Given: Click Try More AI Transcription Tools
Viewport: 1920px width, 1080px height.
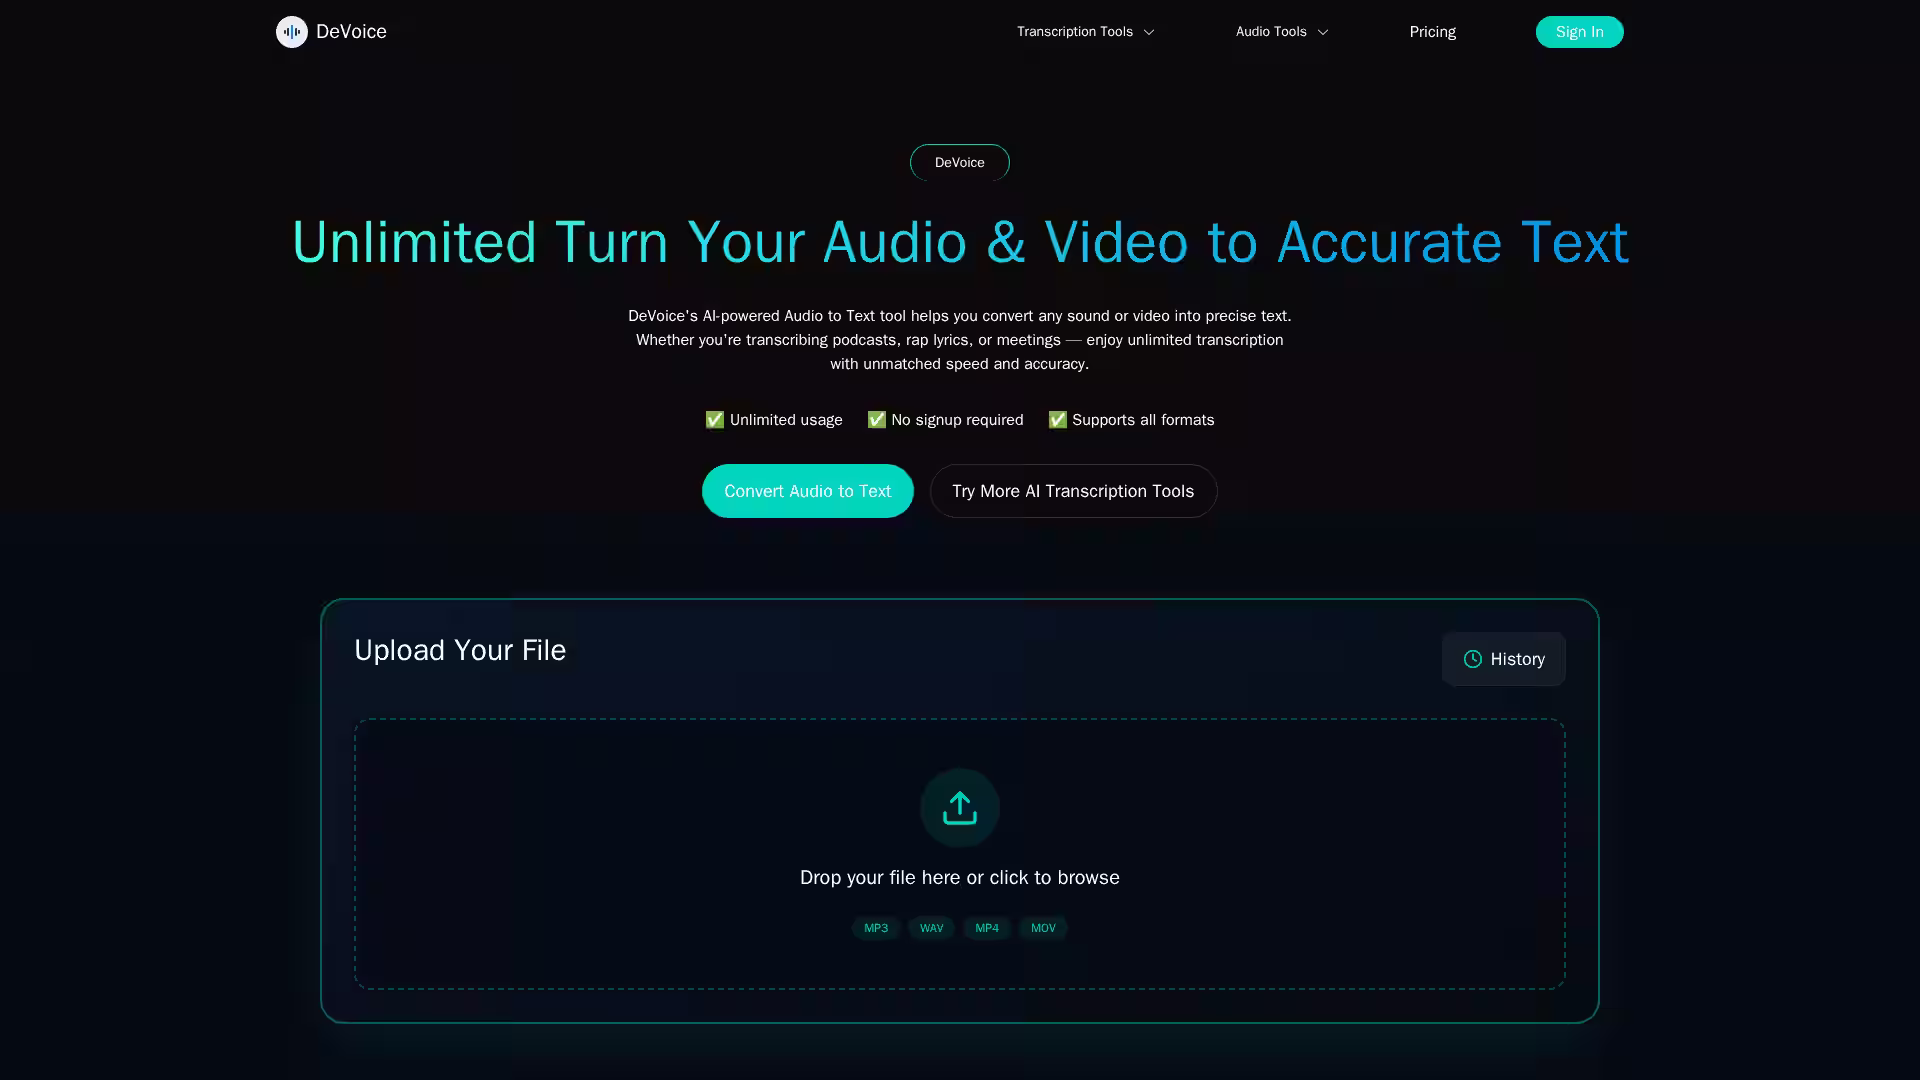Looking at the screenshot, I should (x=1073, y=491).
